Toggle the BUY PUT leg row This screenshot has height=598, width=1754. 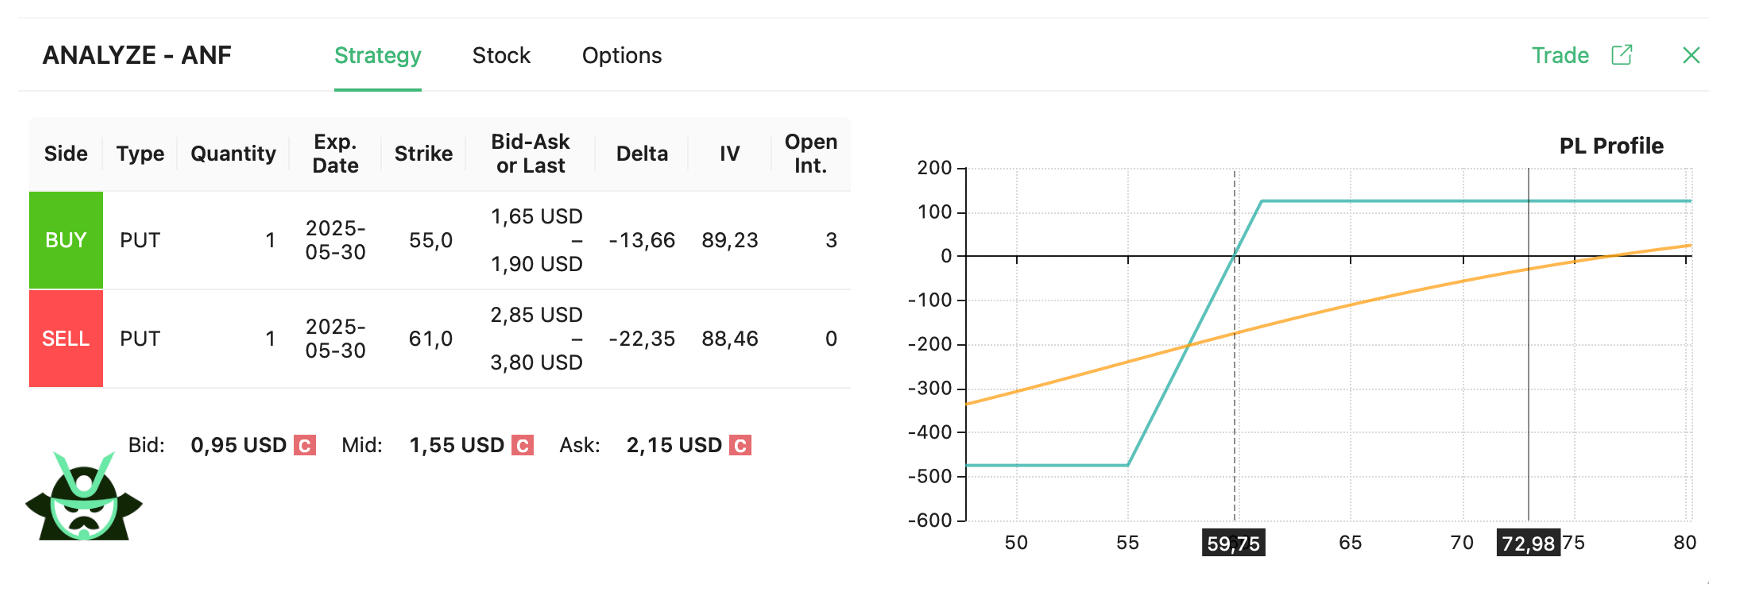(450, 239)
